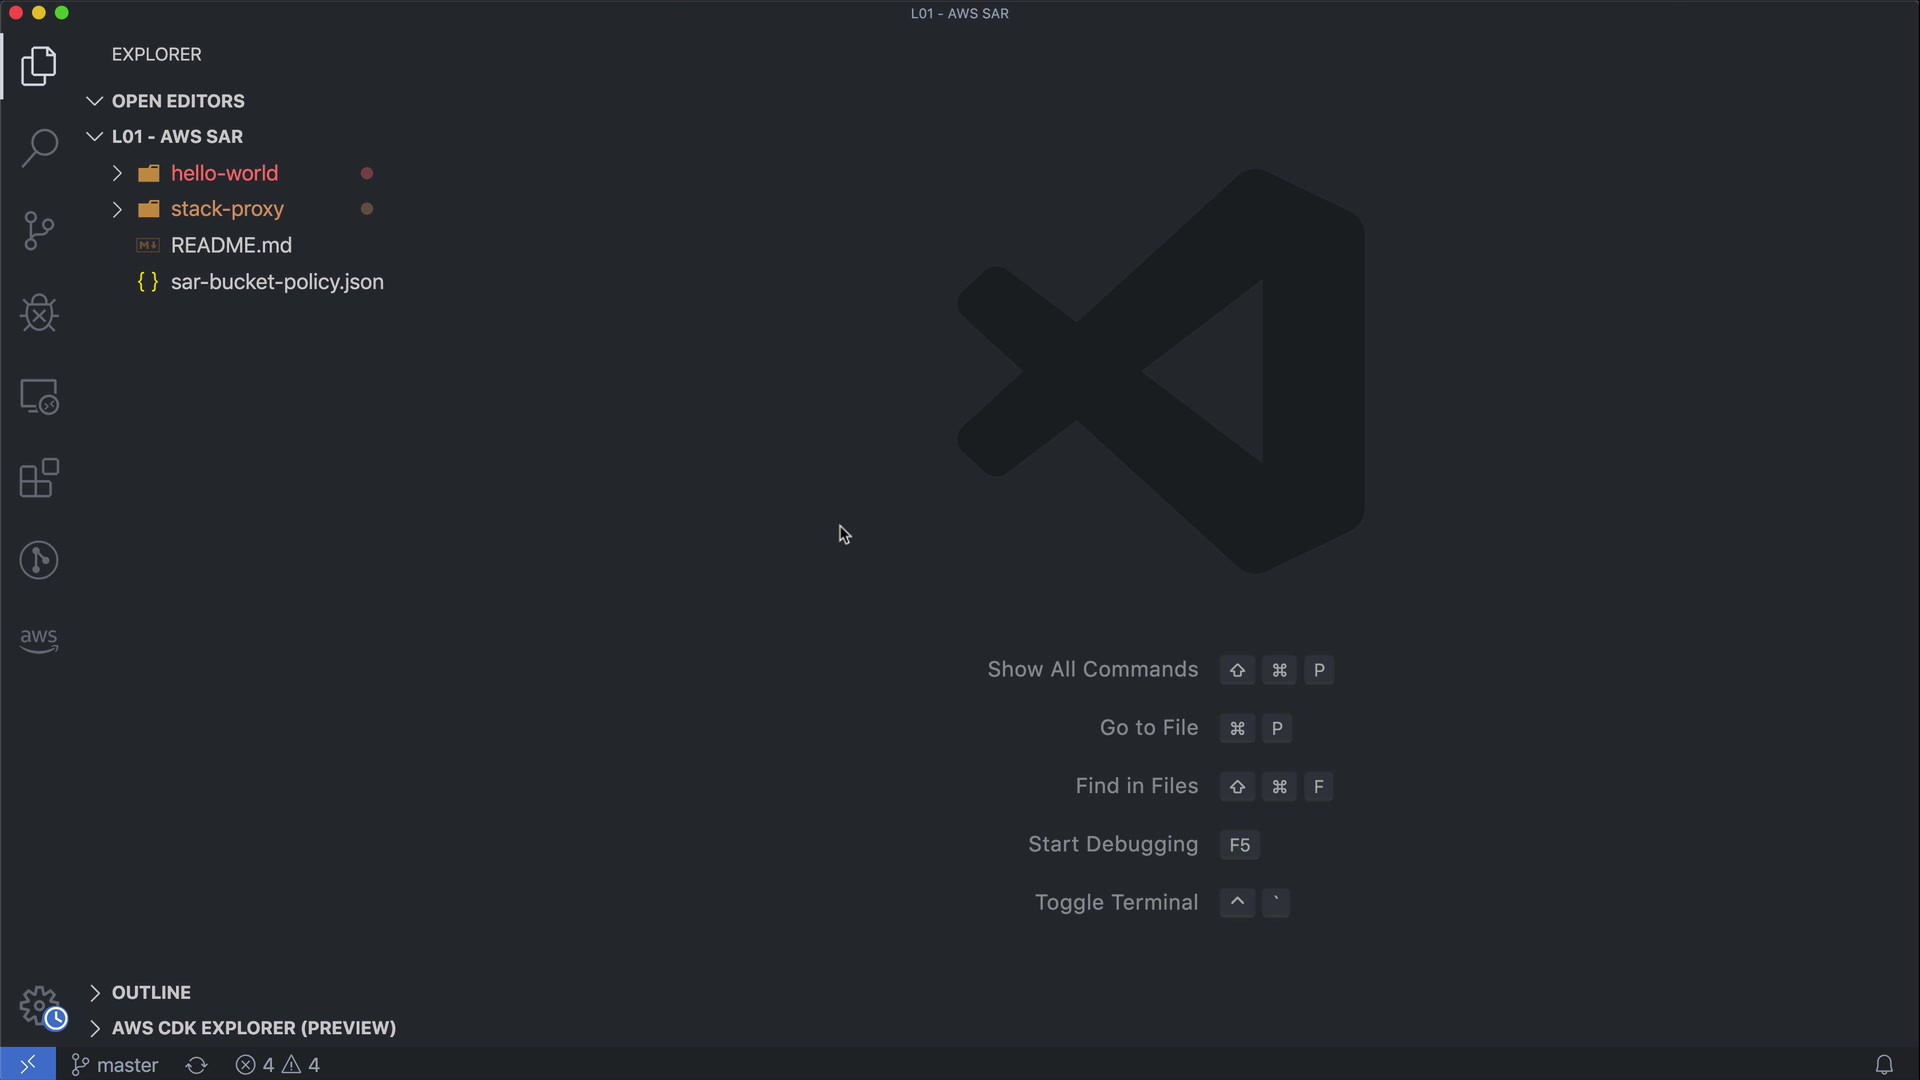Click the Manage gear icon
Image resolution: width=1920 pixels, height=1080 pixels.
(39, 1005)
